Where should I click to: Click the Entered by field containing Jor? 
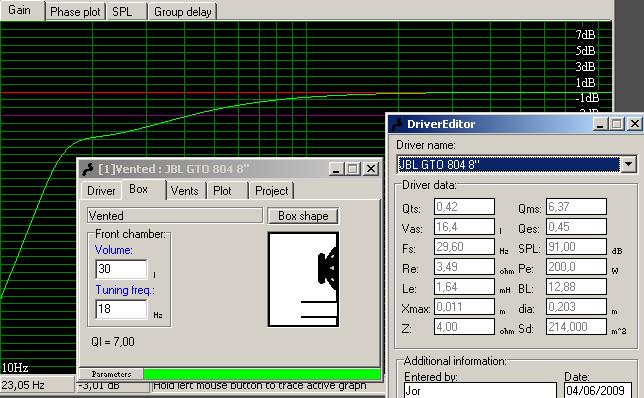[x=480, y=390]
